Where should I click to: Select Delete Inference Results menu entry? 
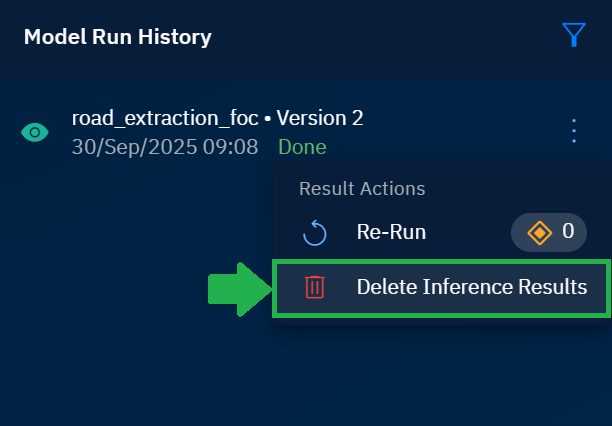[x=441, y=288]
